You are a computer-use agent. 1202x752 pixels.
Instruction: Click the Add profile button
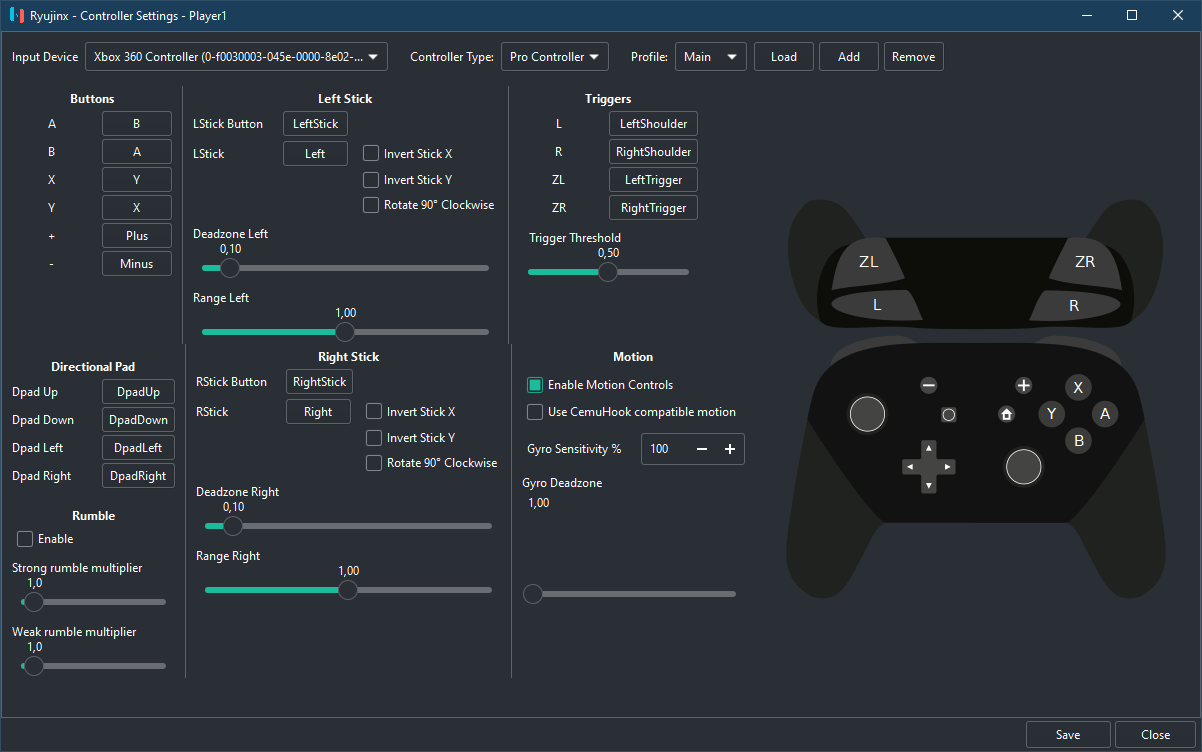click(x=849, y=57)
